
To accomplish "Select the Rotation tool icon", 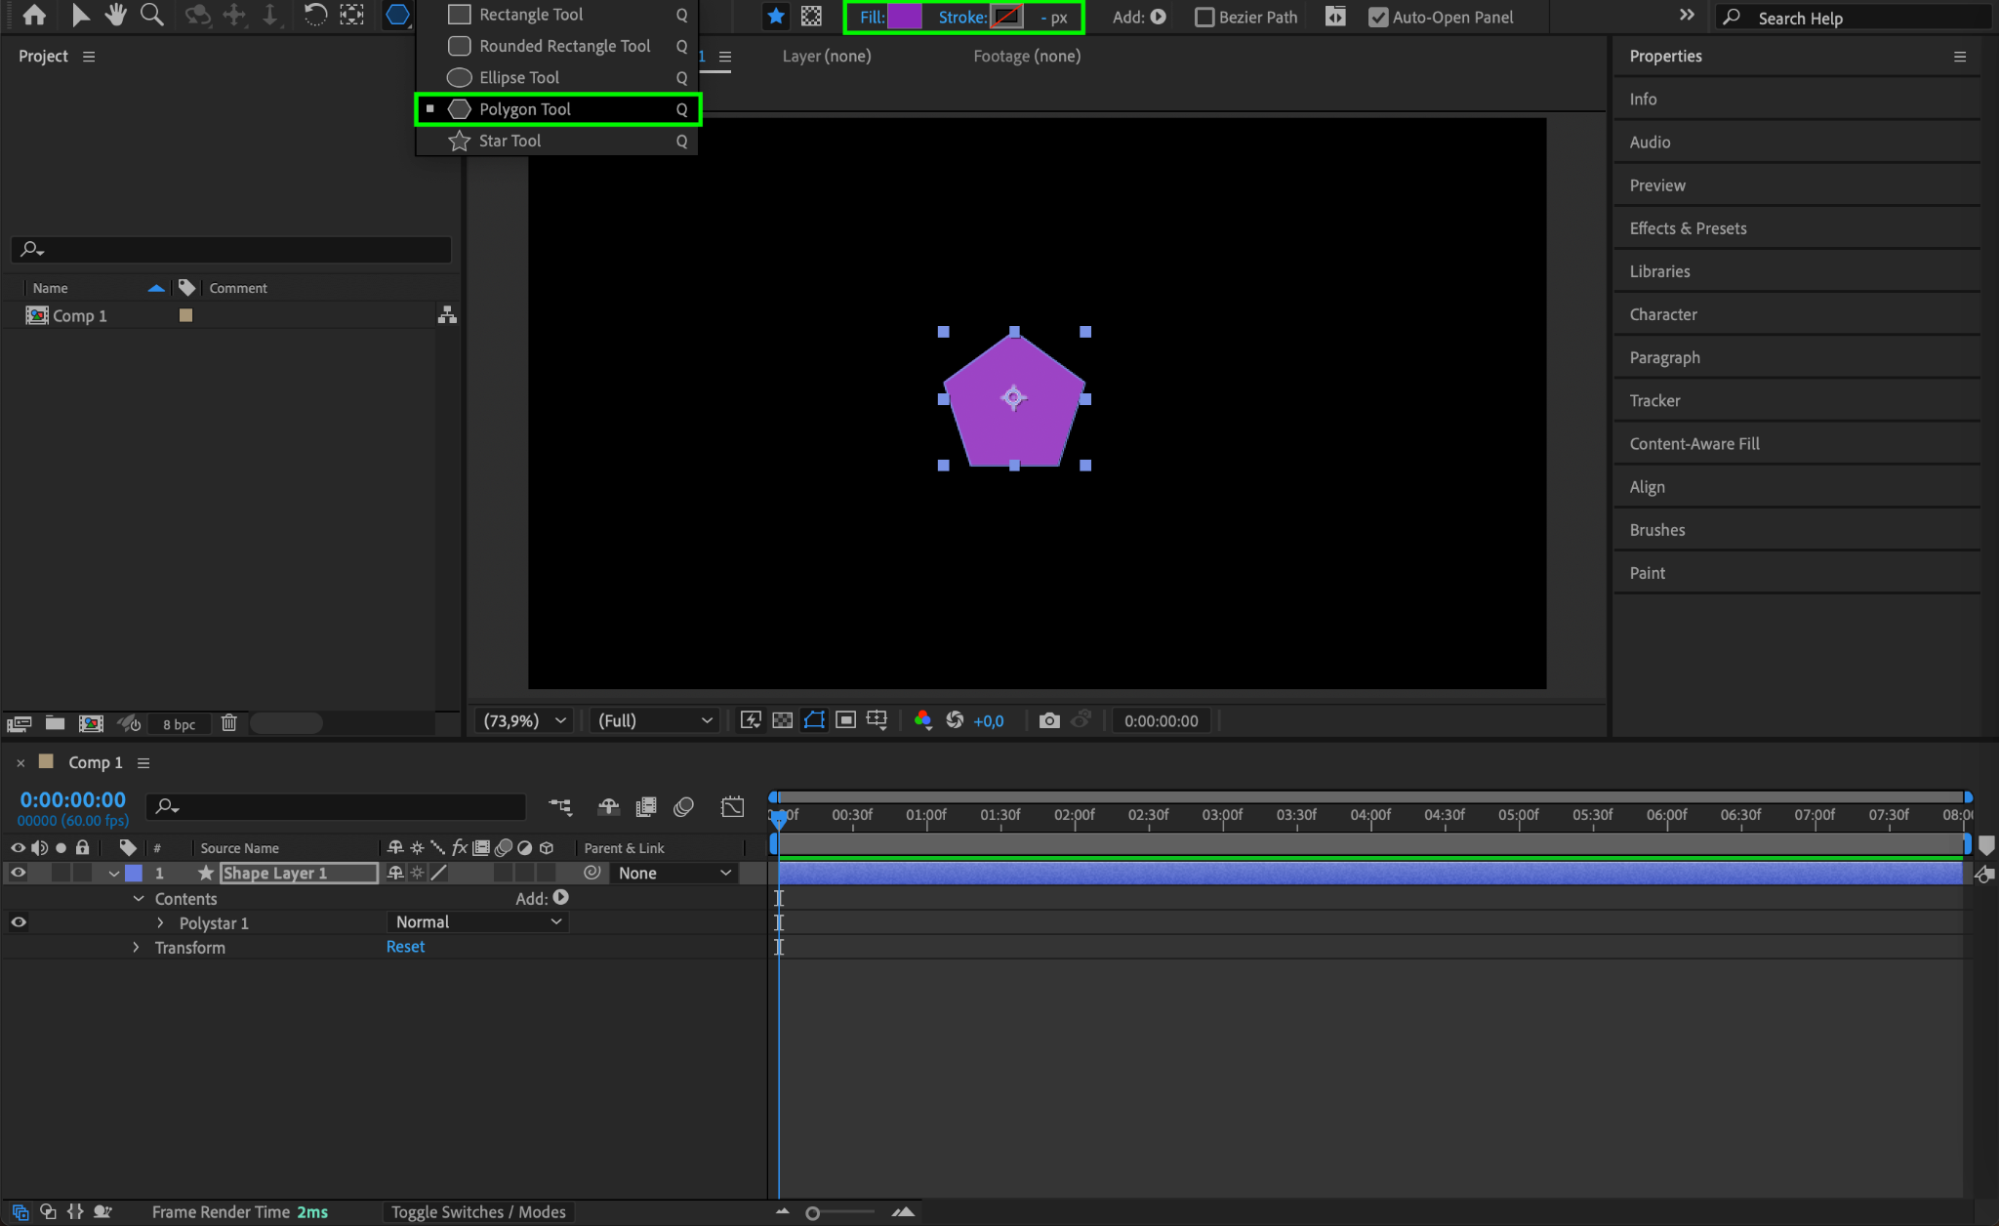I will tap(314, 15).
